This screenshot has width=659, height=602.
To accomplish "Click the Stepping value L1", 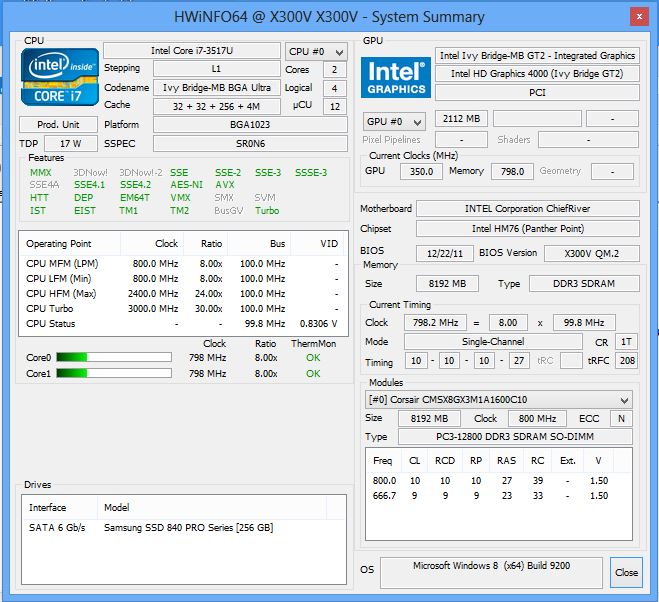I will [216, 69].
